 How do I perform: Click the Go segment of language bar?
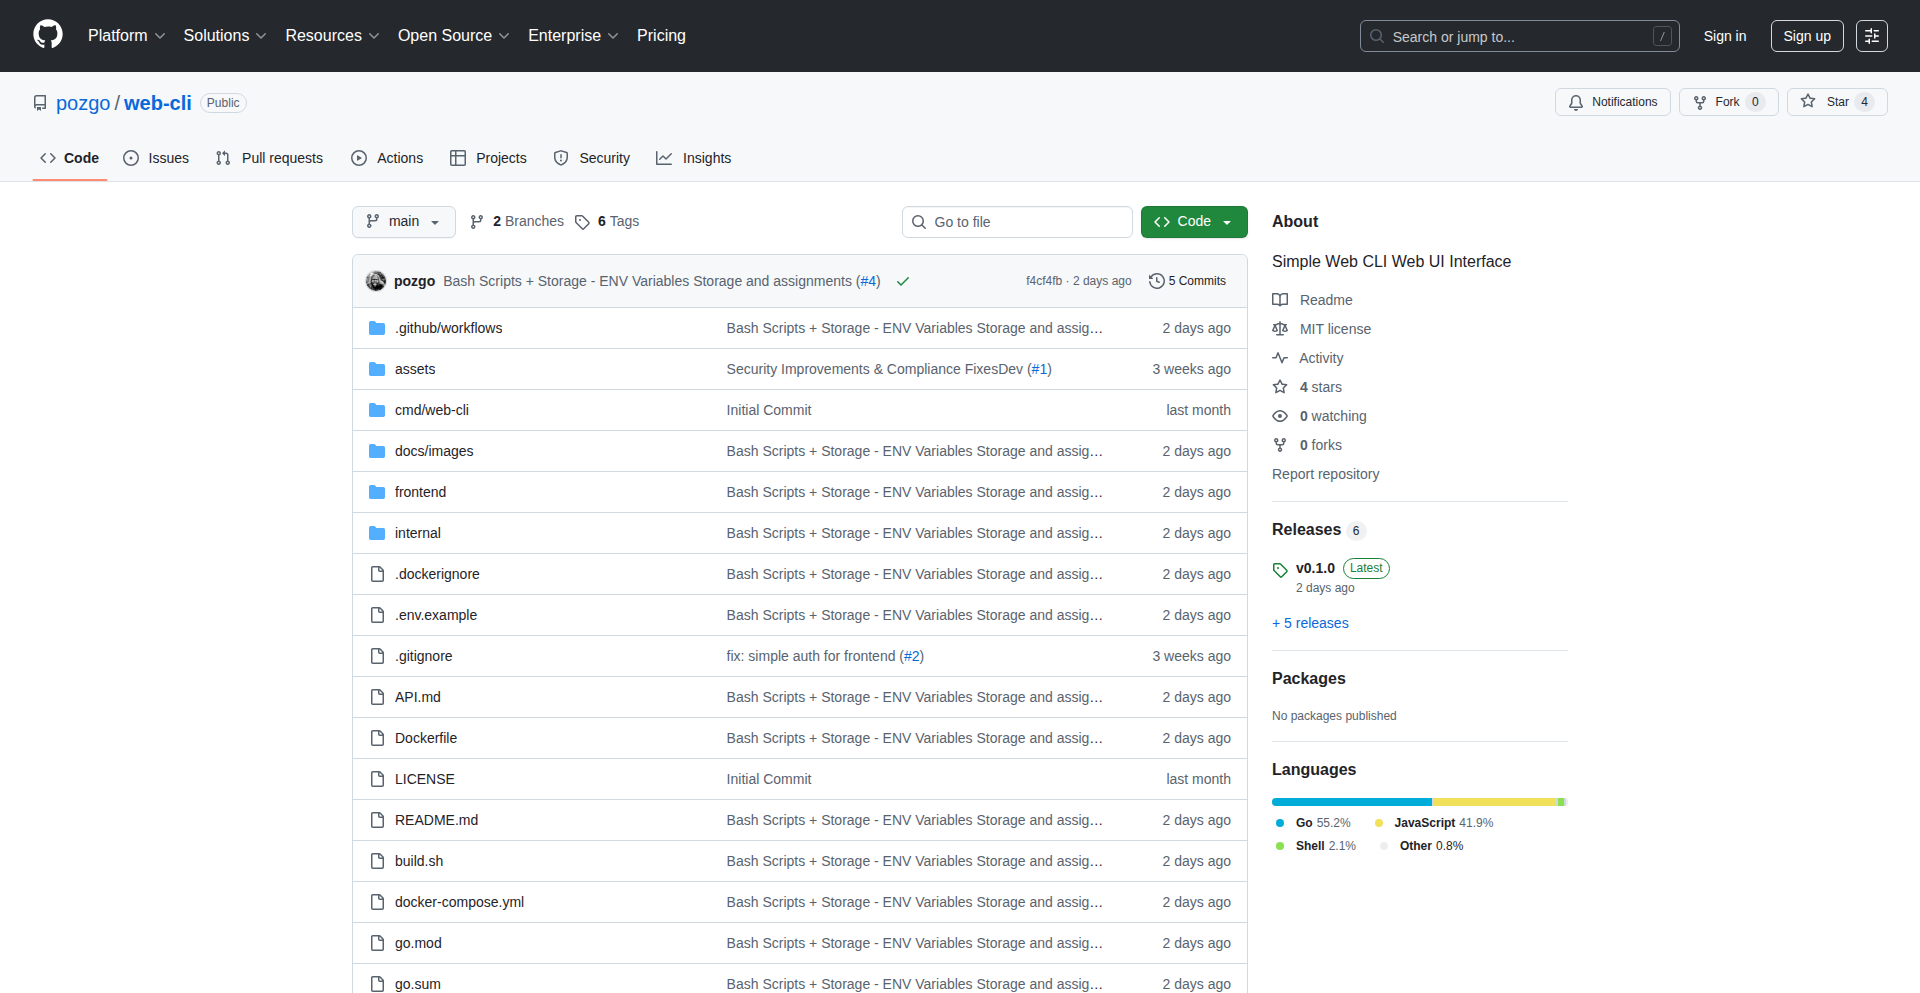pyautogui.click(x=1351, y=802)
